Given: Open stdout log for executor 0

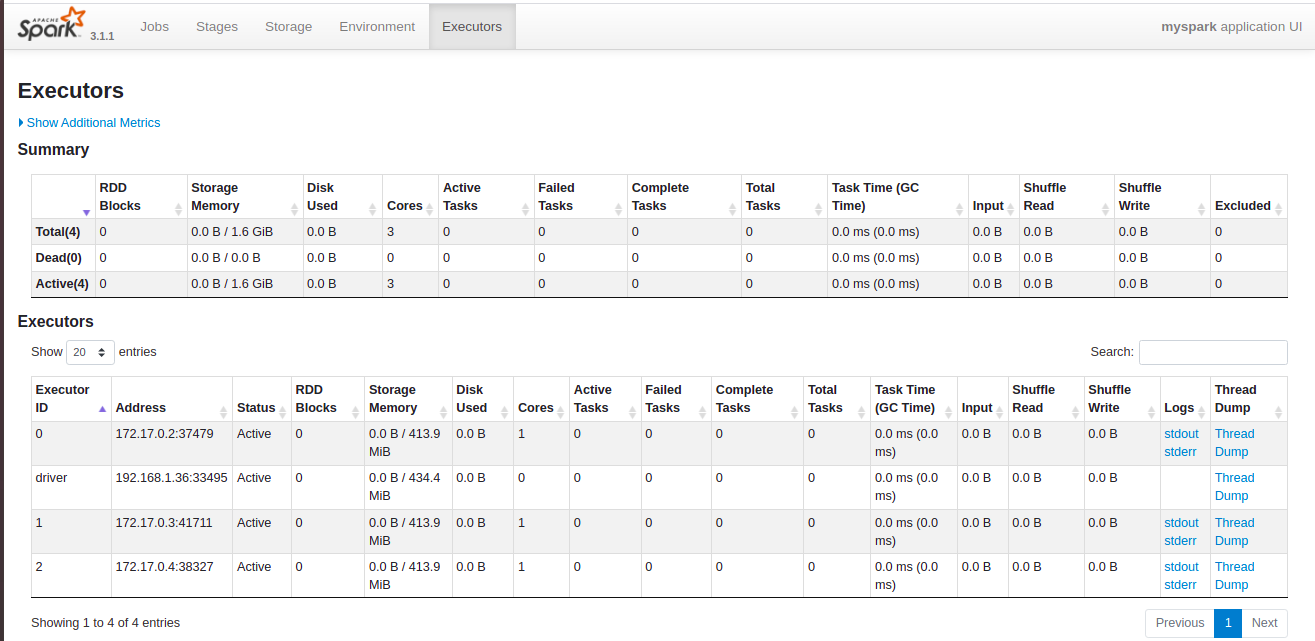Looking at the screenshot, I should (1181, 434).
